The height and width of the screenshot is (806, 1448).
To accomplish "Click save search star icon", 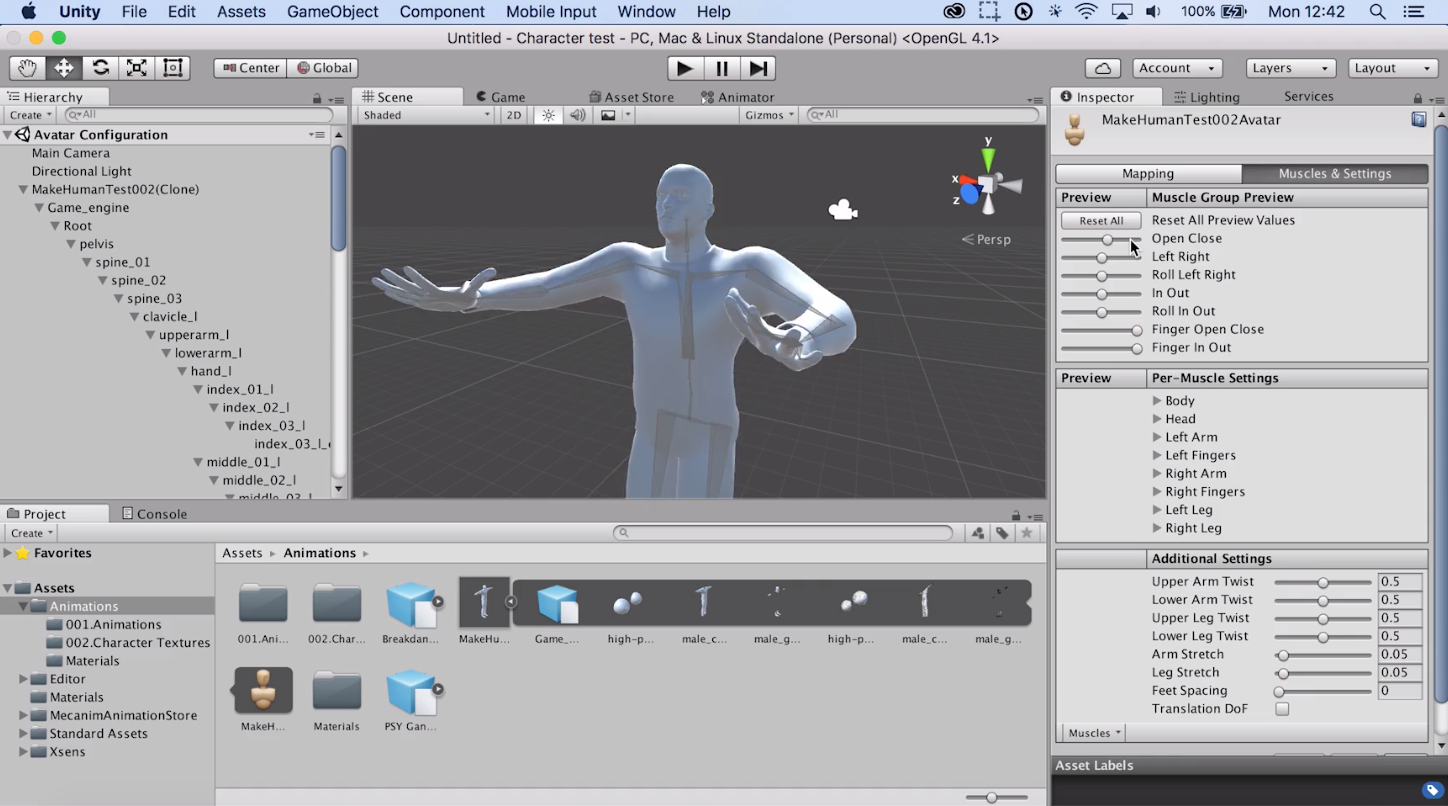I will [1026, 533].
